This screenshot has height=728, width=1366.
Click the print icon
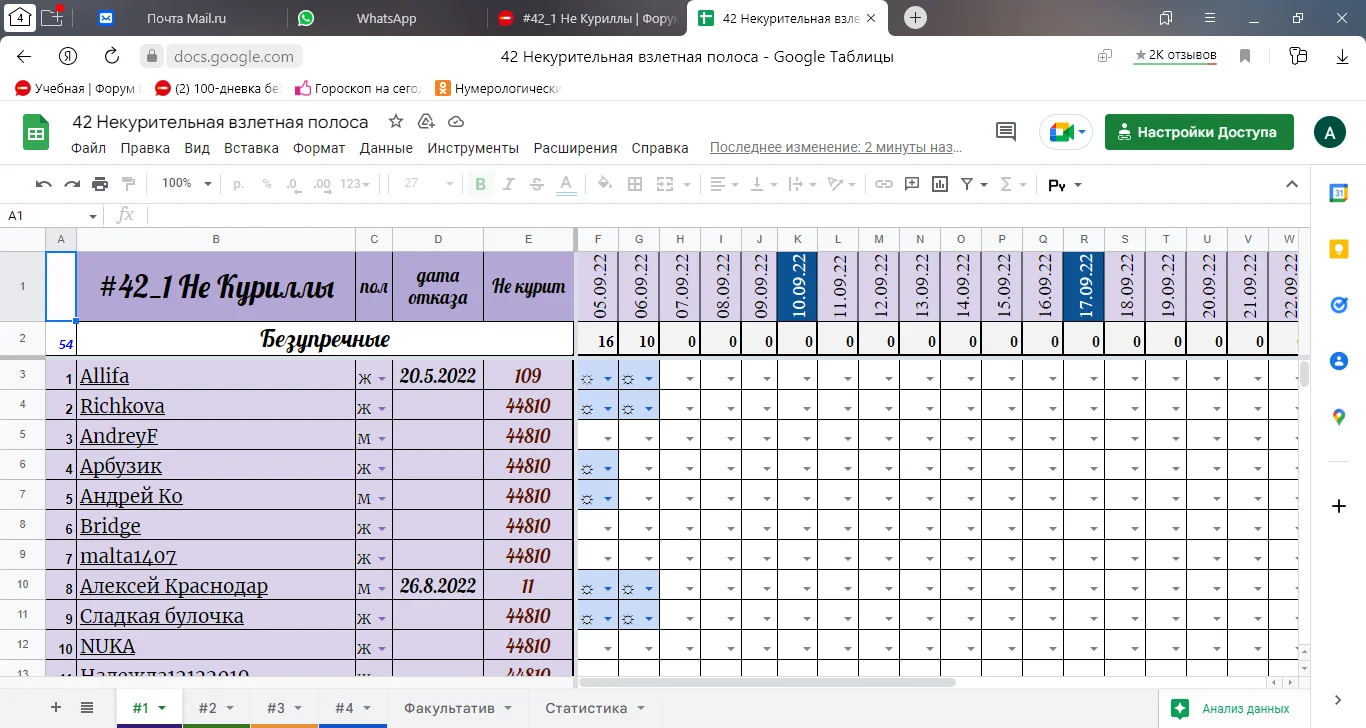(100, 184)
